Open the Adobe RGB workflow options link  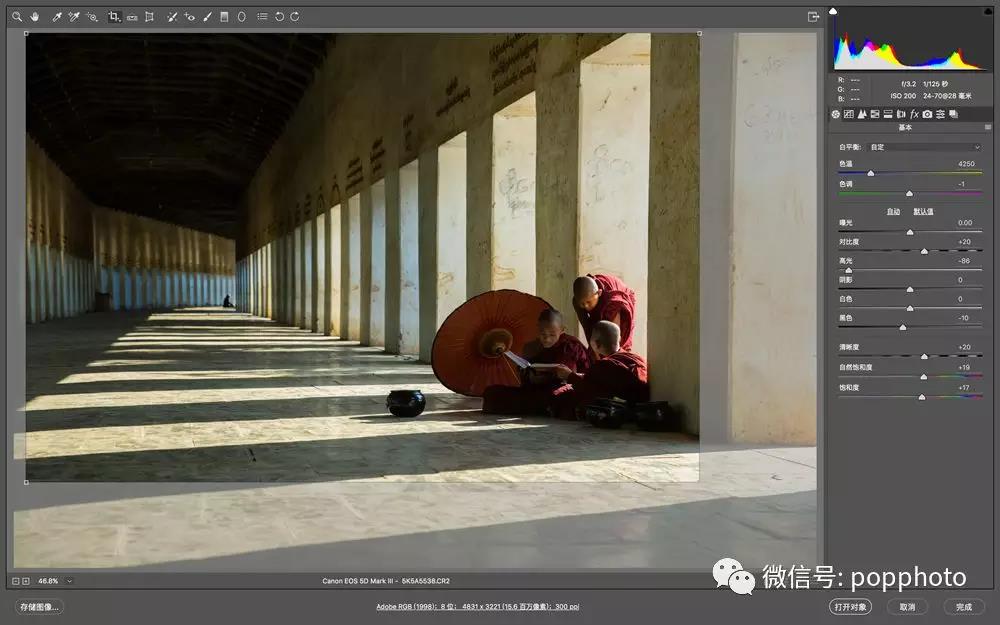[477, 607]
